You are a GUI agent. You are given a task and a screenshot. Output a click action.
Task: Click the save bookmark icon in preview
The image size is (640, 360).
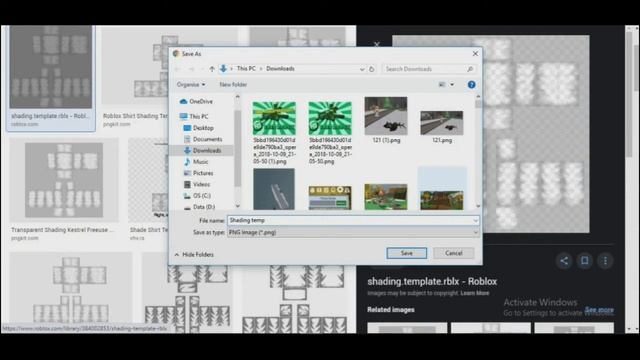point(584,261)
